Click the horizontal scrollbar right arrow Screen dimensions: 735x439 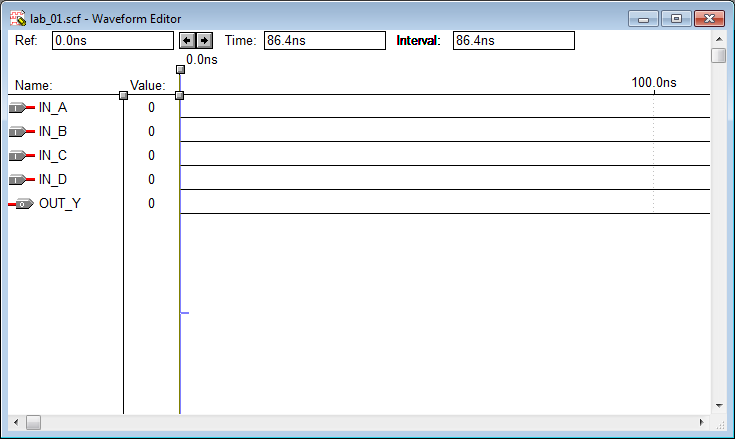(x=702, y=423)
